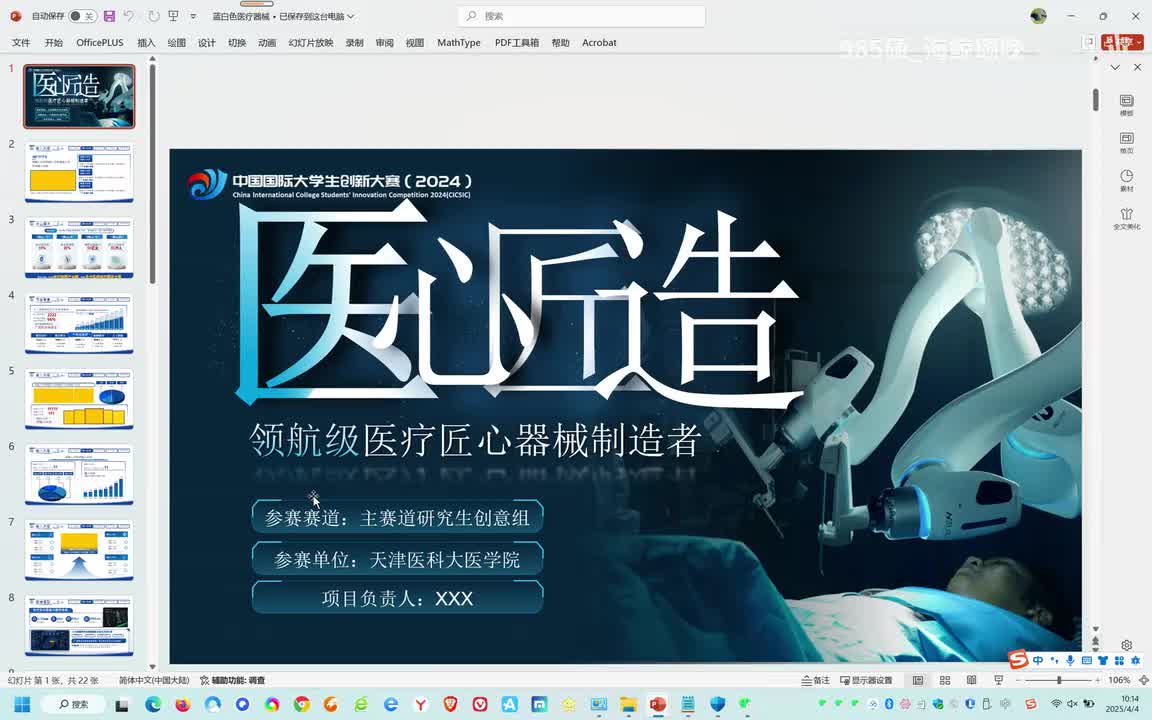Click the 全文美化 beautify icon

pos(1126,218)
